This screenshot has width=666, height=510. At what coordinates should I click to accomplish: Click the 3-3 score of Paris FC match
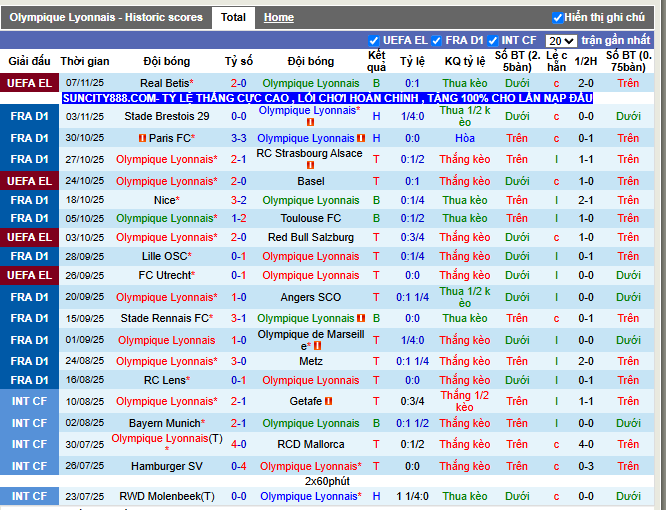click(239, 138)
